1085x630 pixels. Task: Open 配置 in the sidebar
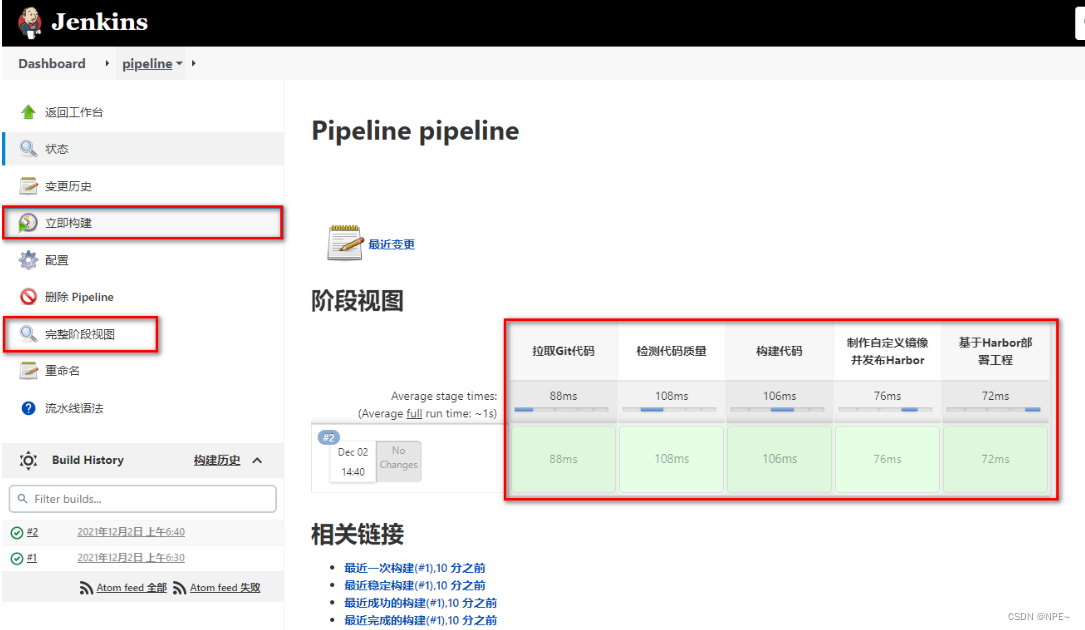[x=57, y=260]
